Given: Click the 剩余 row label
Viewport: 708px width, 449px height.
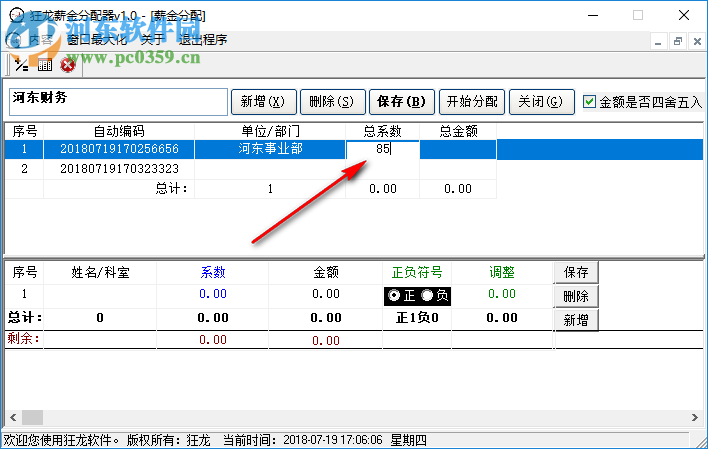Looking at the screenshot, I should coord(23,339).
